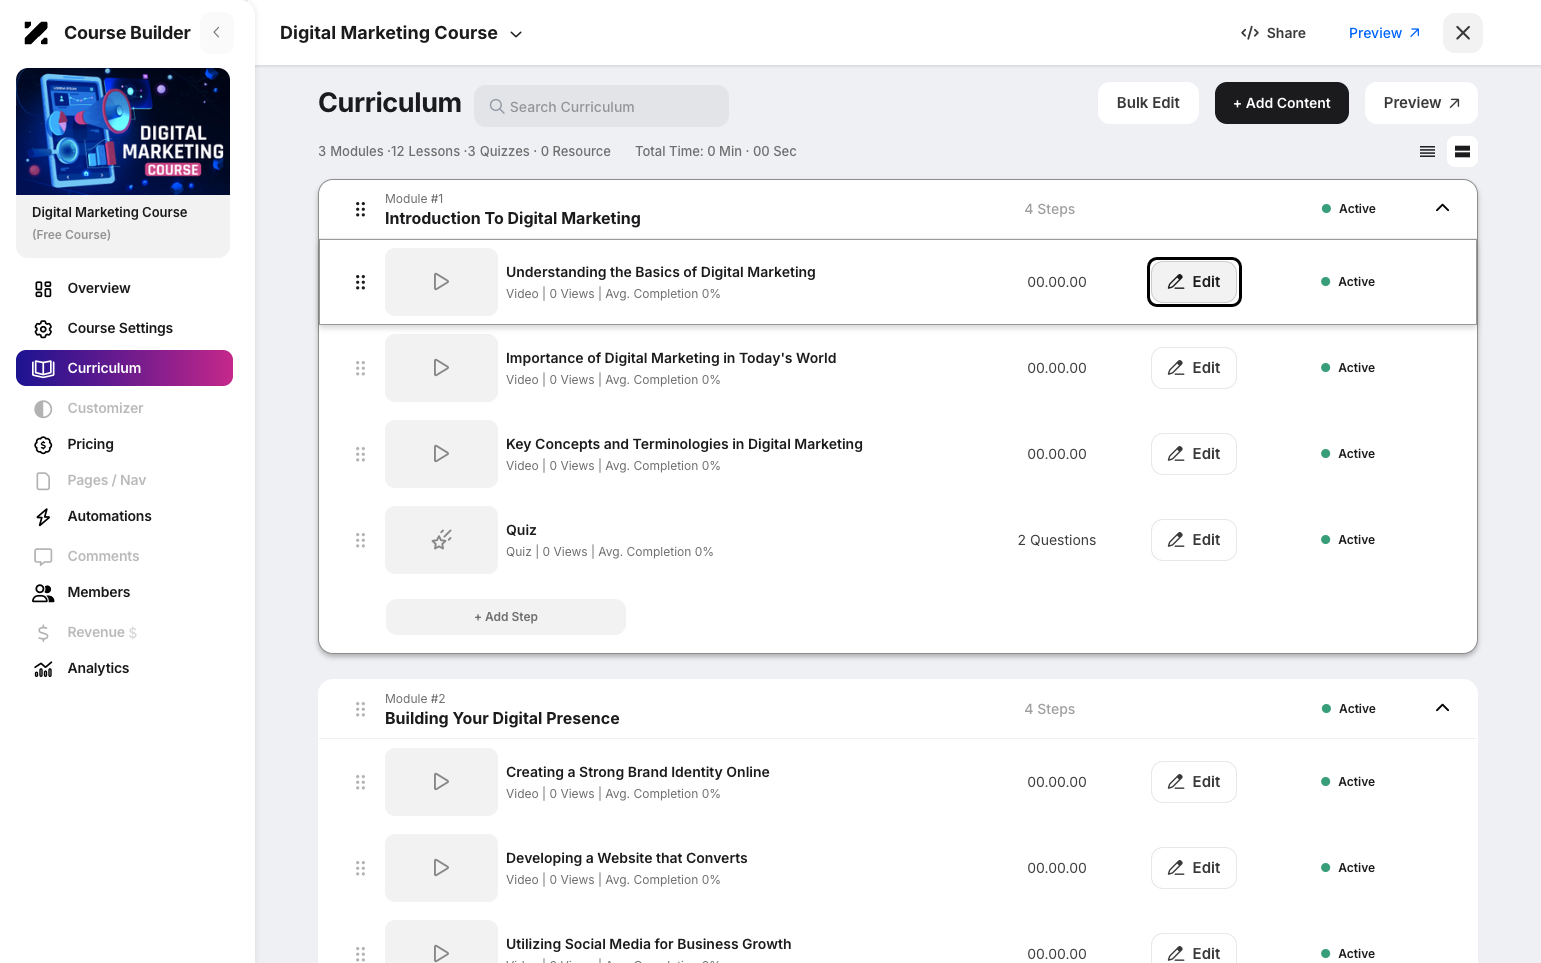Click the Analytics chart icon
Viewport: 1541px width, 963px height.
[43, 669]
